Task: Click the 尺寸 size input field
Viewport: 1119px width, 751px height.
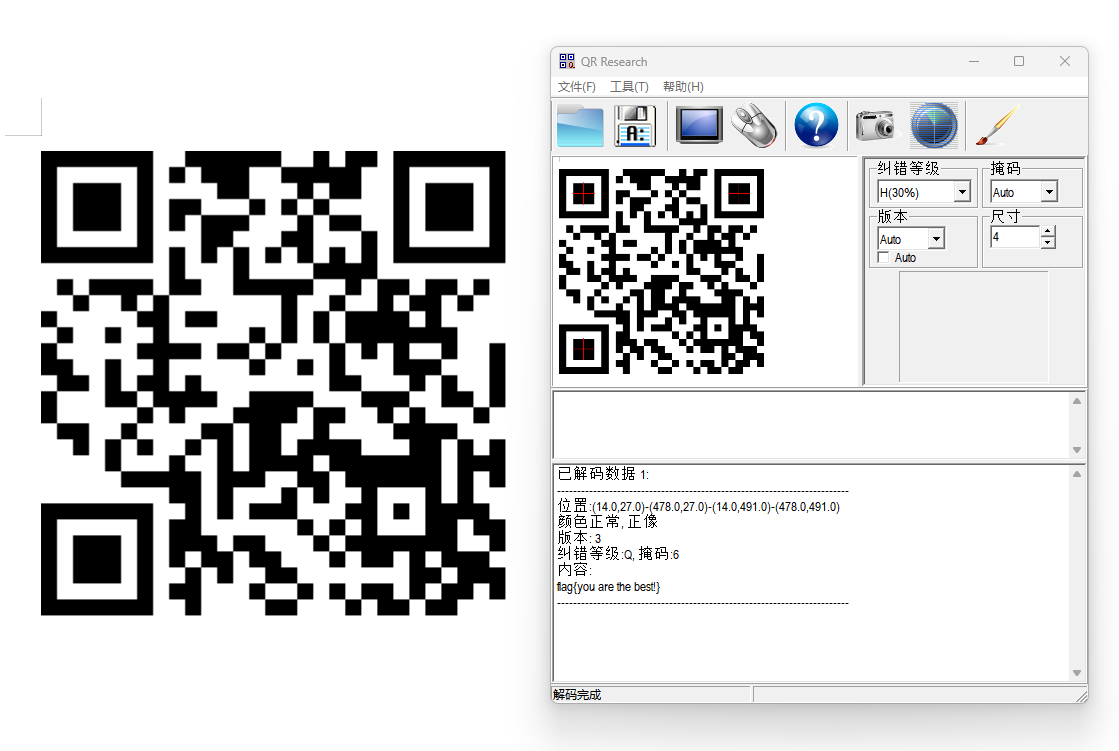Action: tap(1016, 237)
